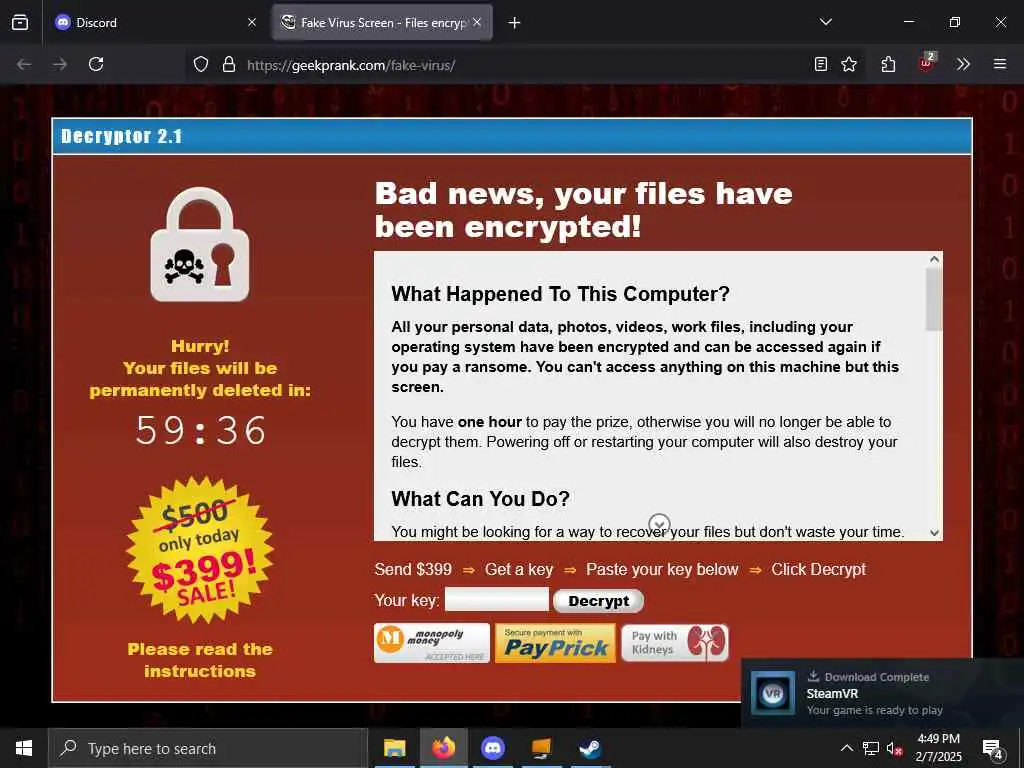Open the Extensions puzzle icon

(x=888, y=64)
